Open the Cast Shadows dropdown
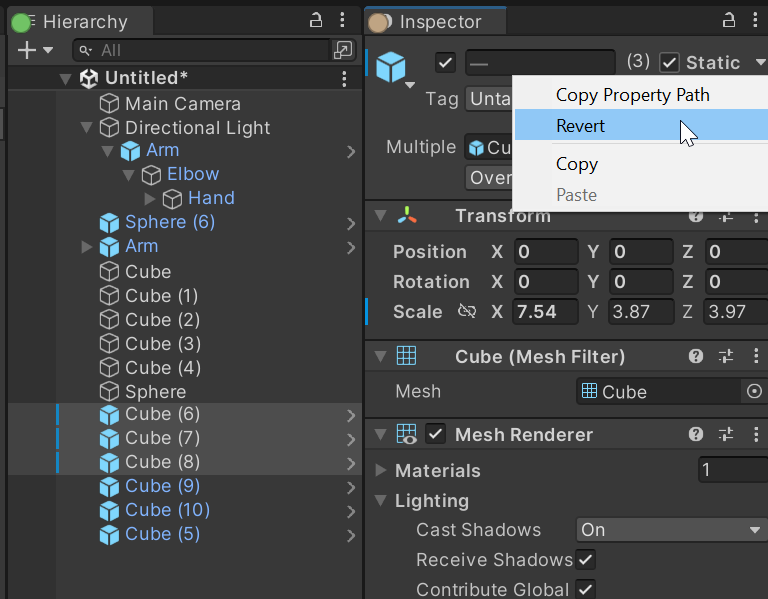The height and width of the screenshot is (599, 768). point(671,530)
